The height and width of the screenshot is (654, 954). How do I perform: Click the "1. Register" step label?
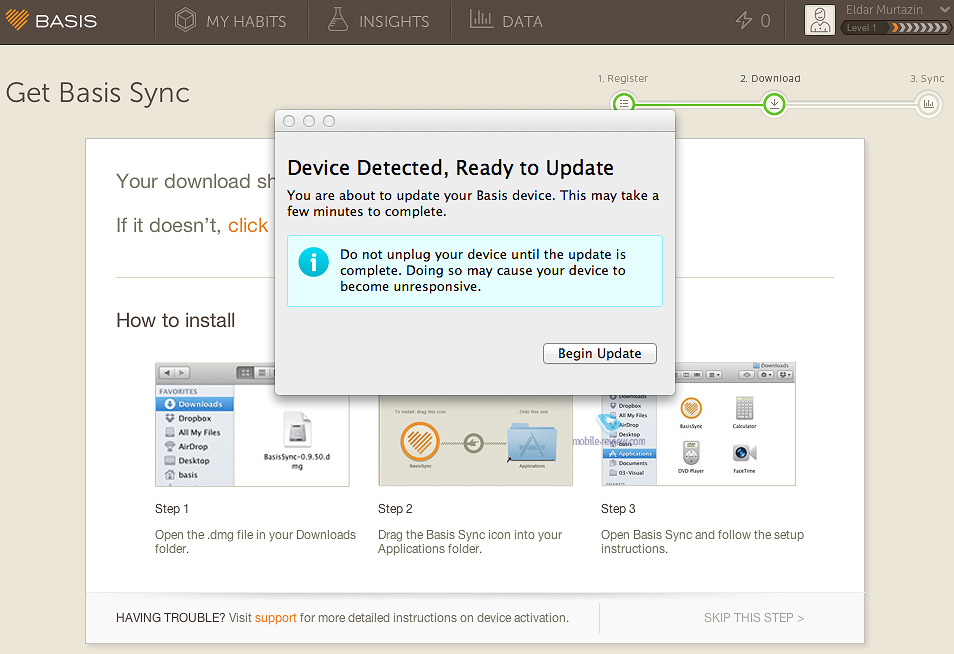[622, 78]
